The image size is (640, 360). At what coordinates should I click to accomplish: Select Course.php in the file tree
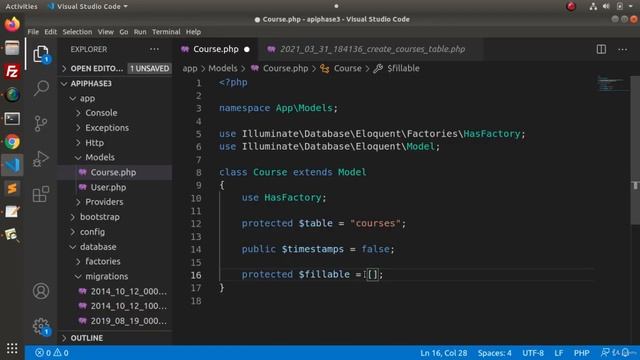116,173
